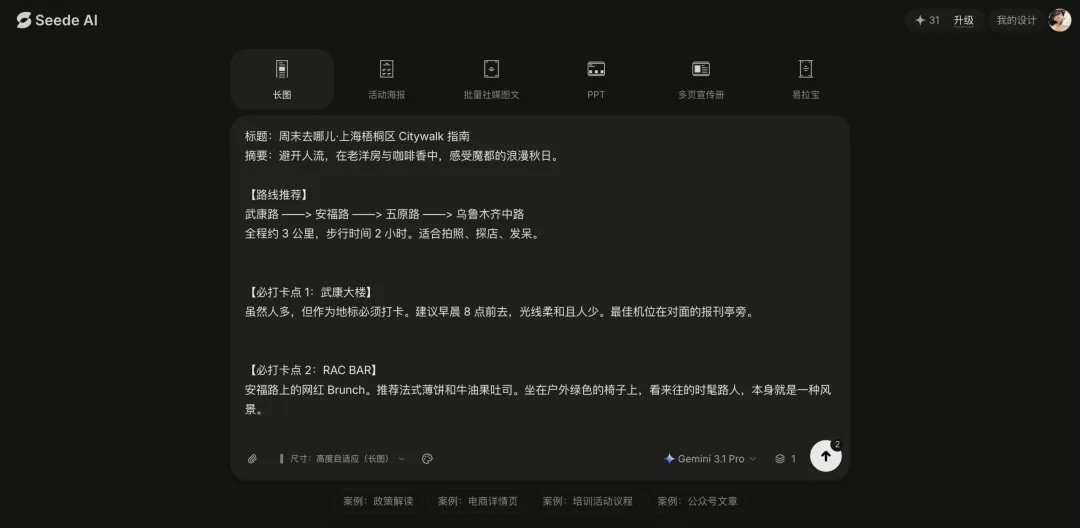Click the 易拉宝 banner stand icon
This screenshot has height=528, width=1080.
(x=805, y=69)
